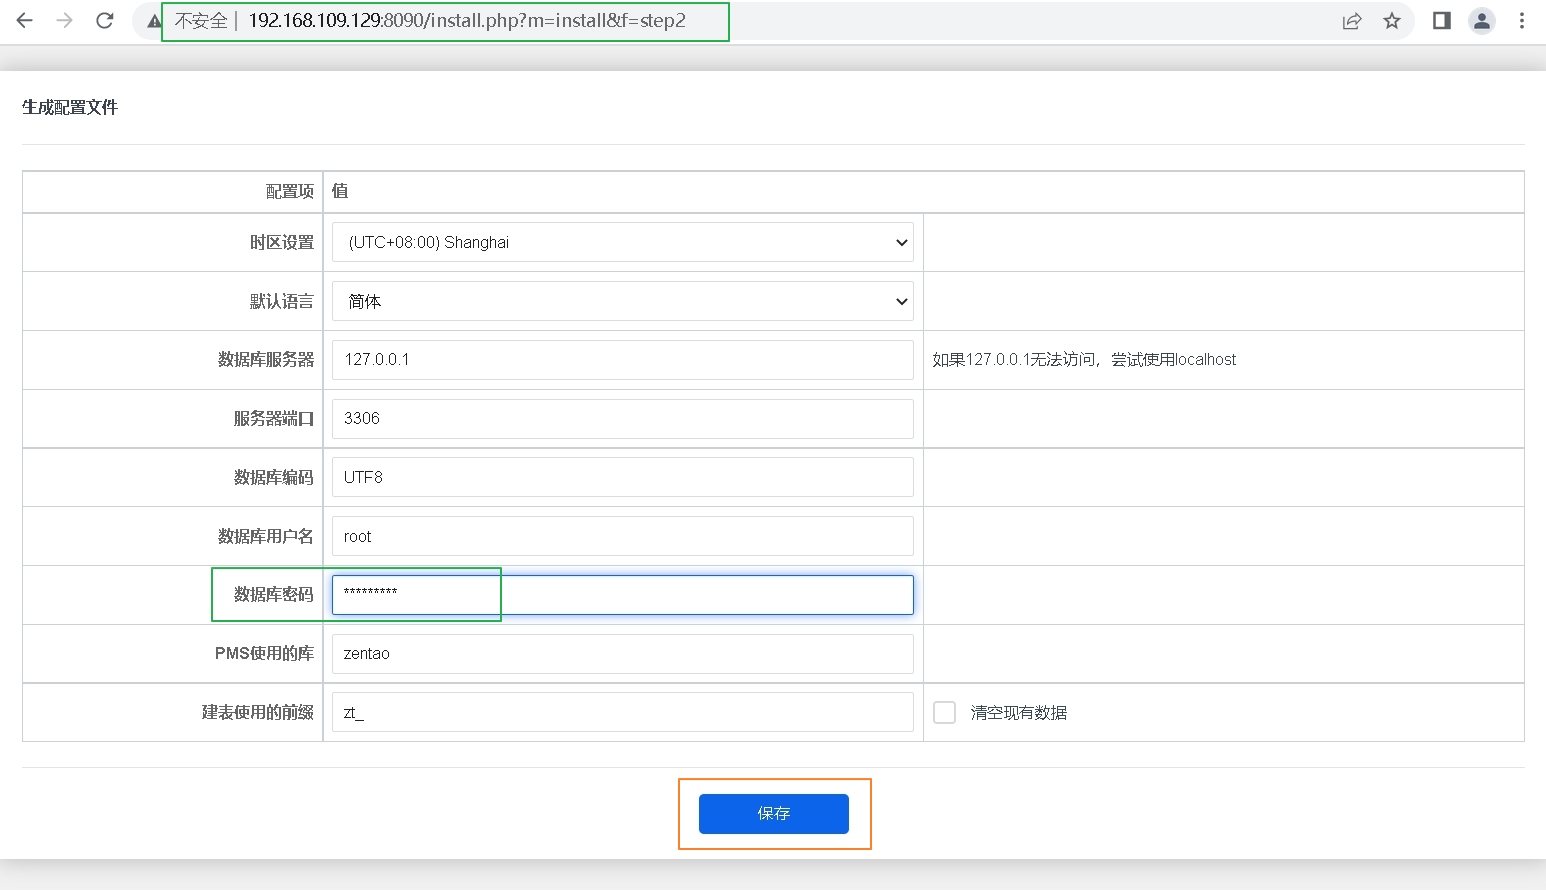Open the browser profile avatar
This screenshot has width=1546, height=890.
coord(1482,21)
